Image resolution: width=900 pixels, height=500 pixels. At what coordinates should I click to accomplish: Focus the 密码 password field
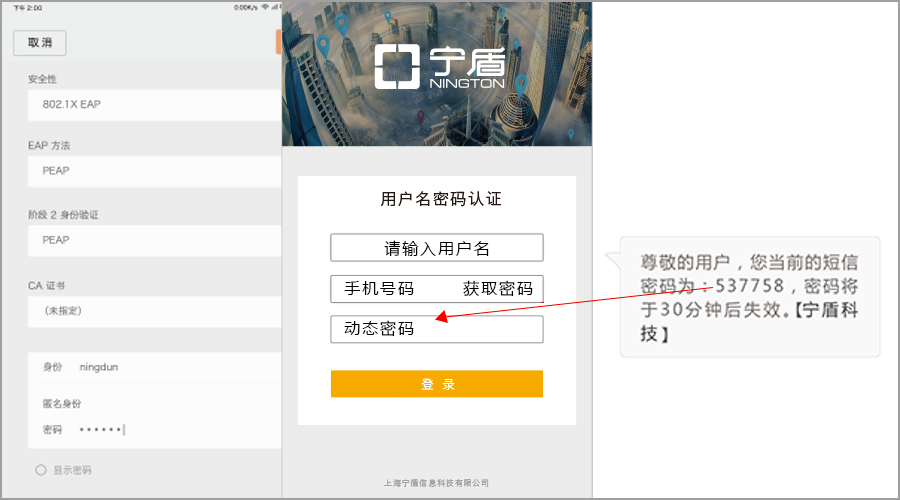point(154,429)
